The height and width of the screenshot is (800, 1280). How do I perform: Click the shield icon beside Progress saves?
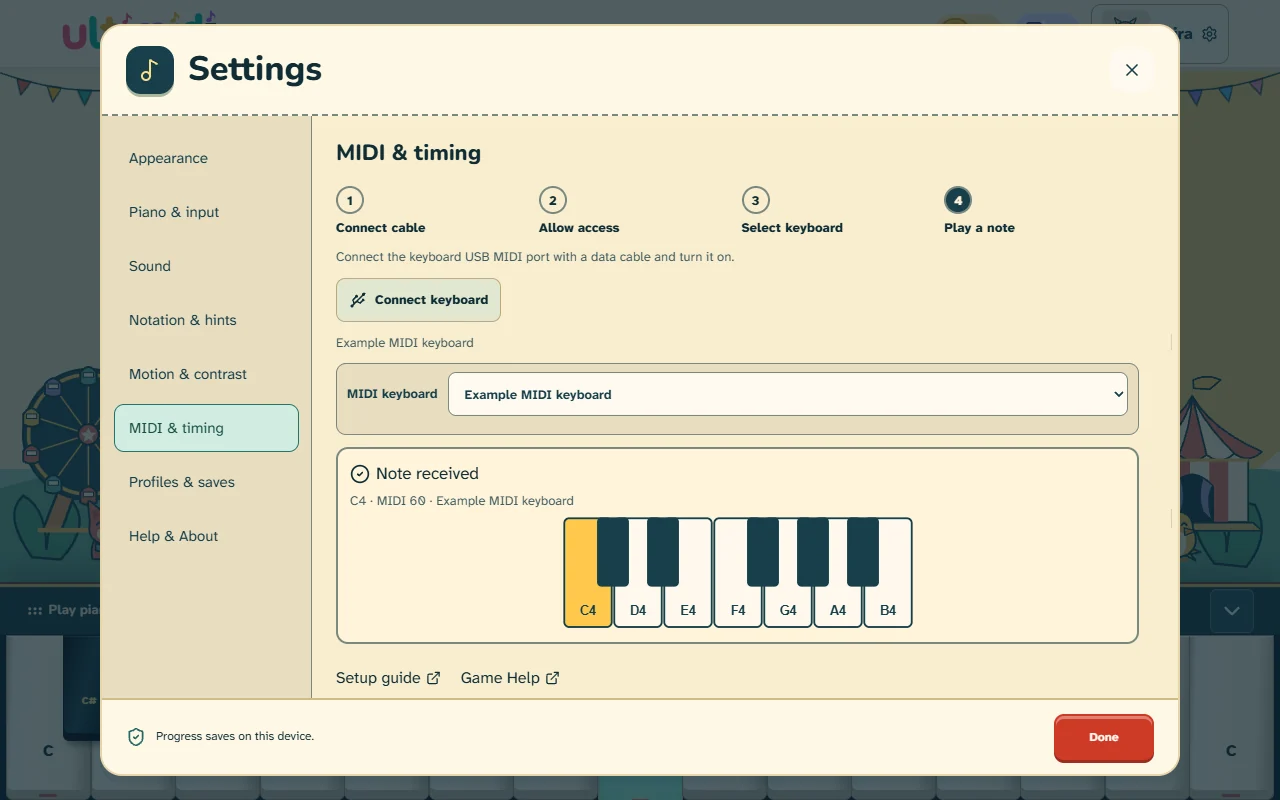(136, 737)
